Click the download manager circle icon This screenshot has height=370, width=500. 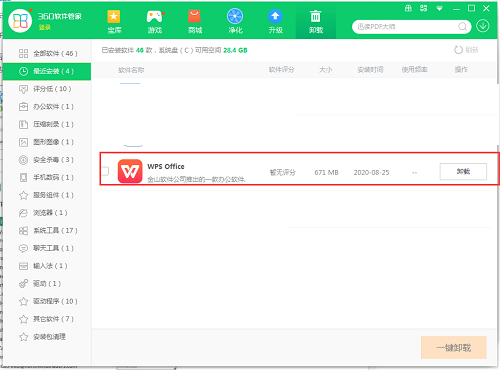(483, 26)
